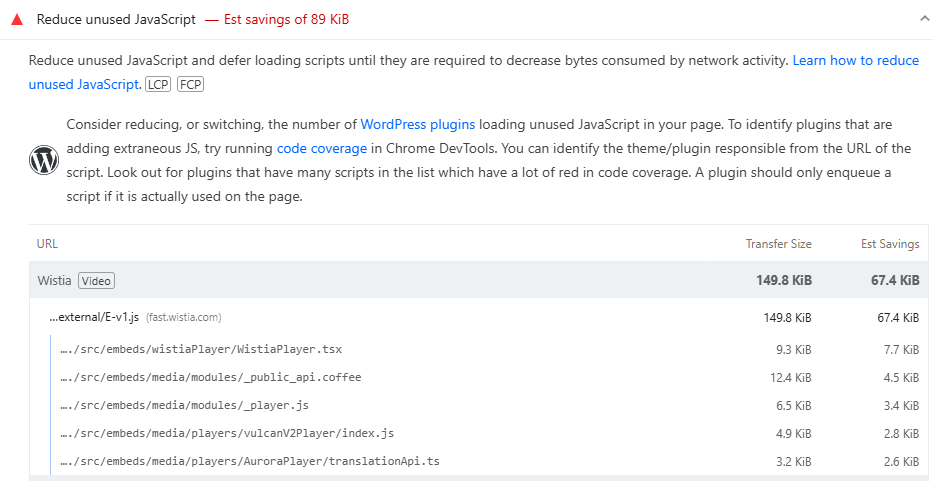Viewport: 933px width, 481px height.
Task: Select the Wistia group row label
Action: 55,280
